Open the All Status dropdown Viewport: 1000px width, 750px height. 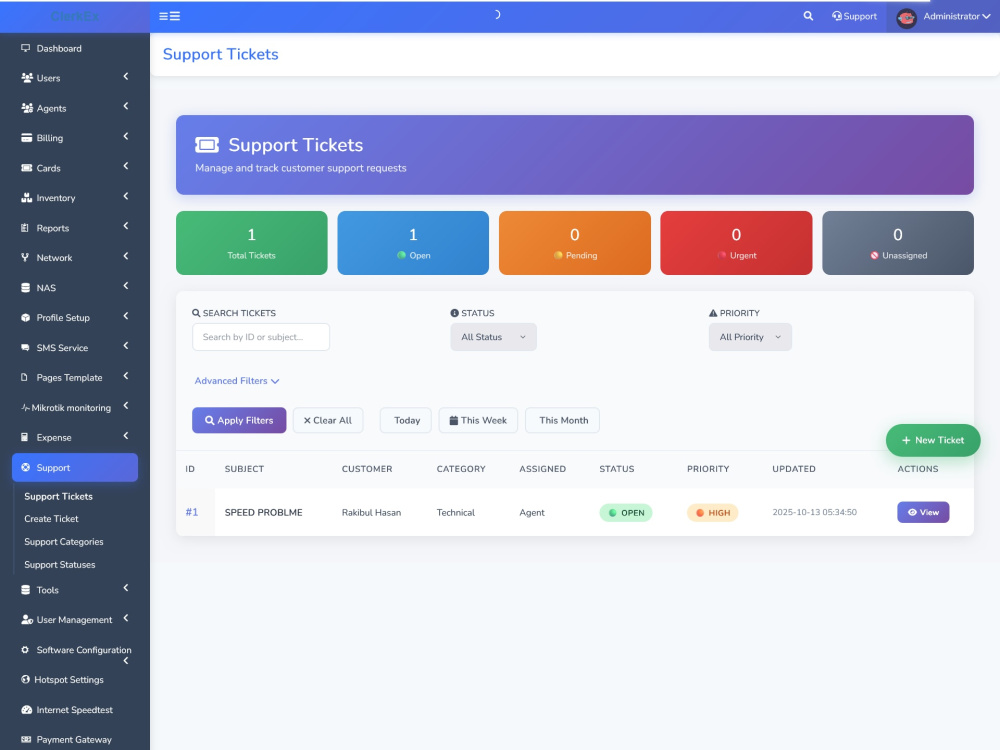tap(493, 337)
